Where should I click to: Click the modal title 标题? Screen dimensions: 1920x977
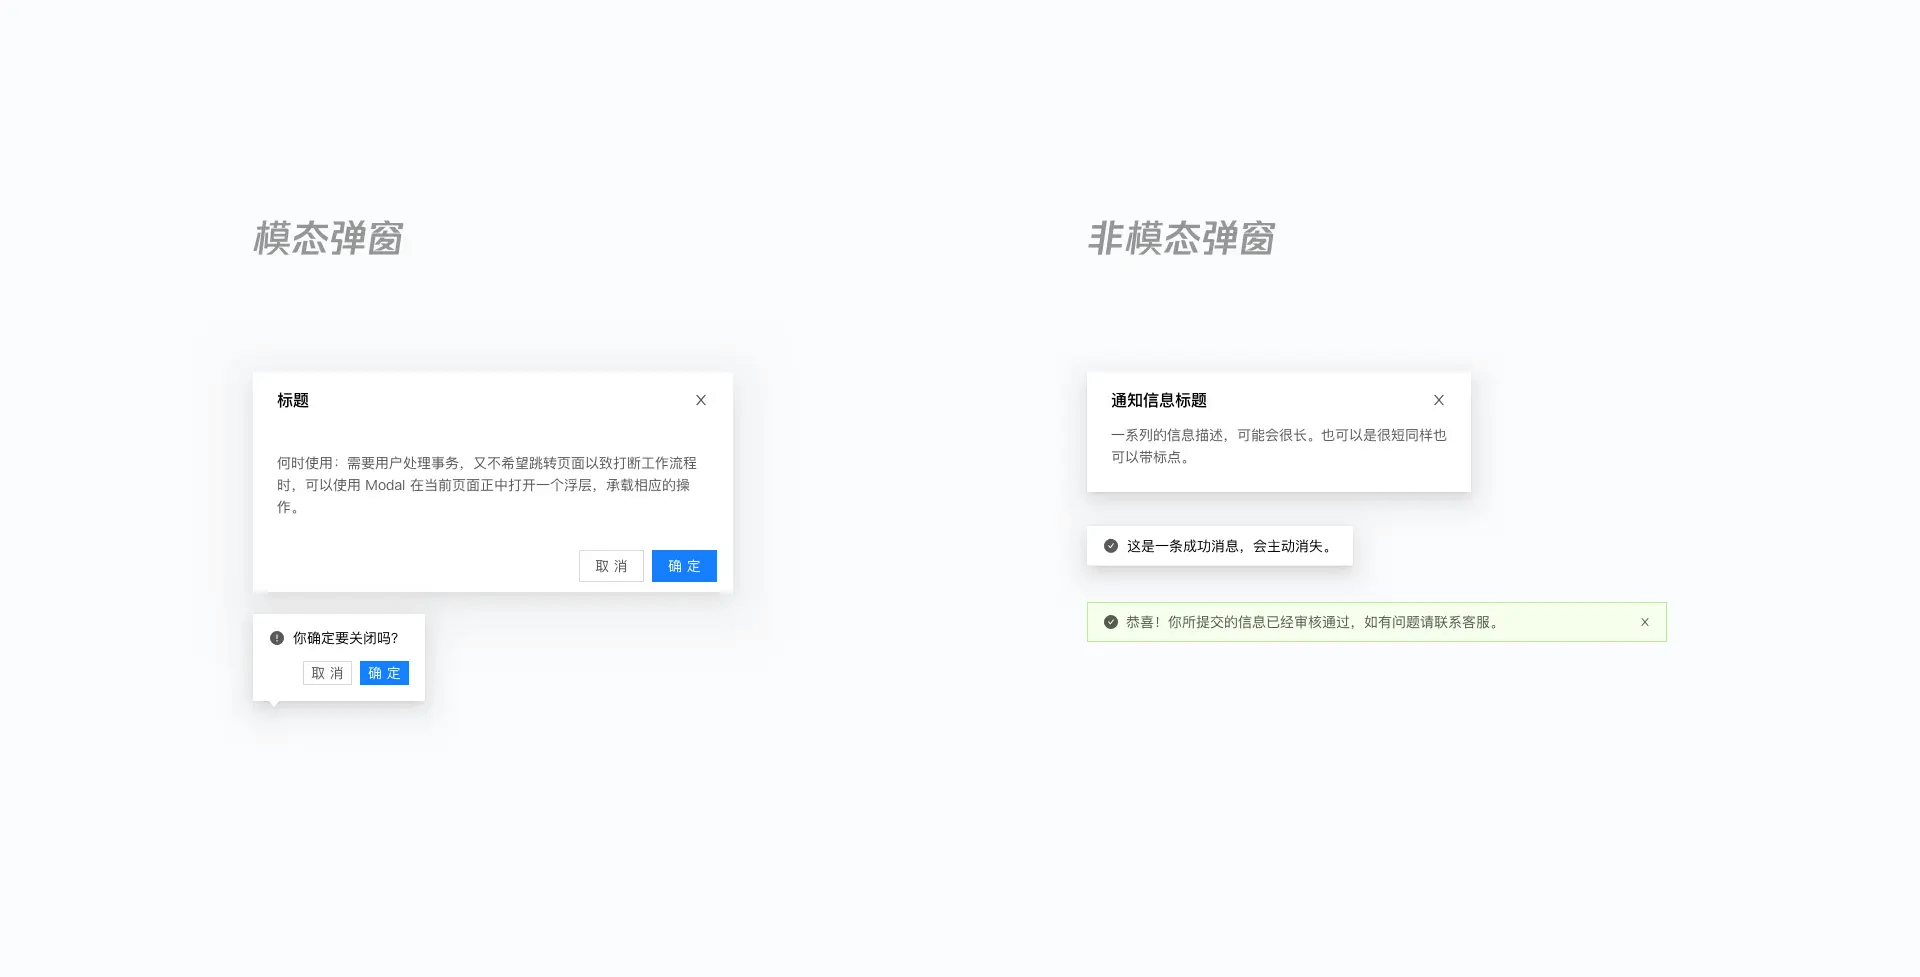click(293, 400)
